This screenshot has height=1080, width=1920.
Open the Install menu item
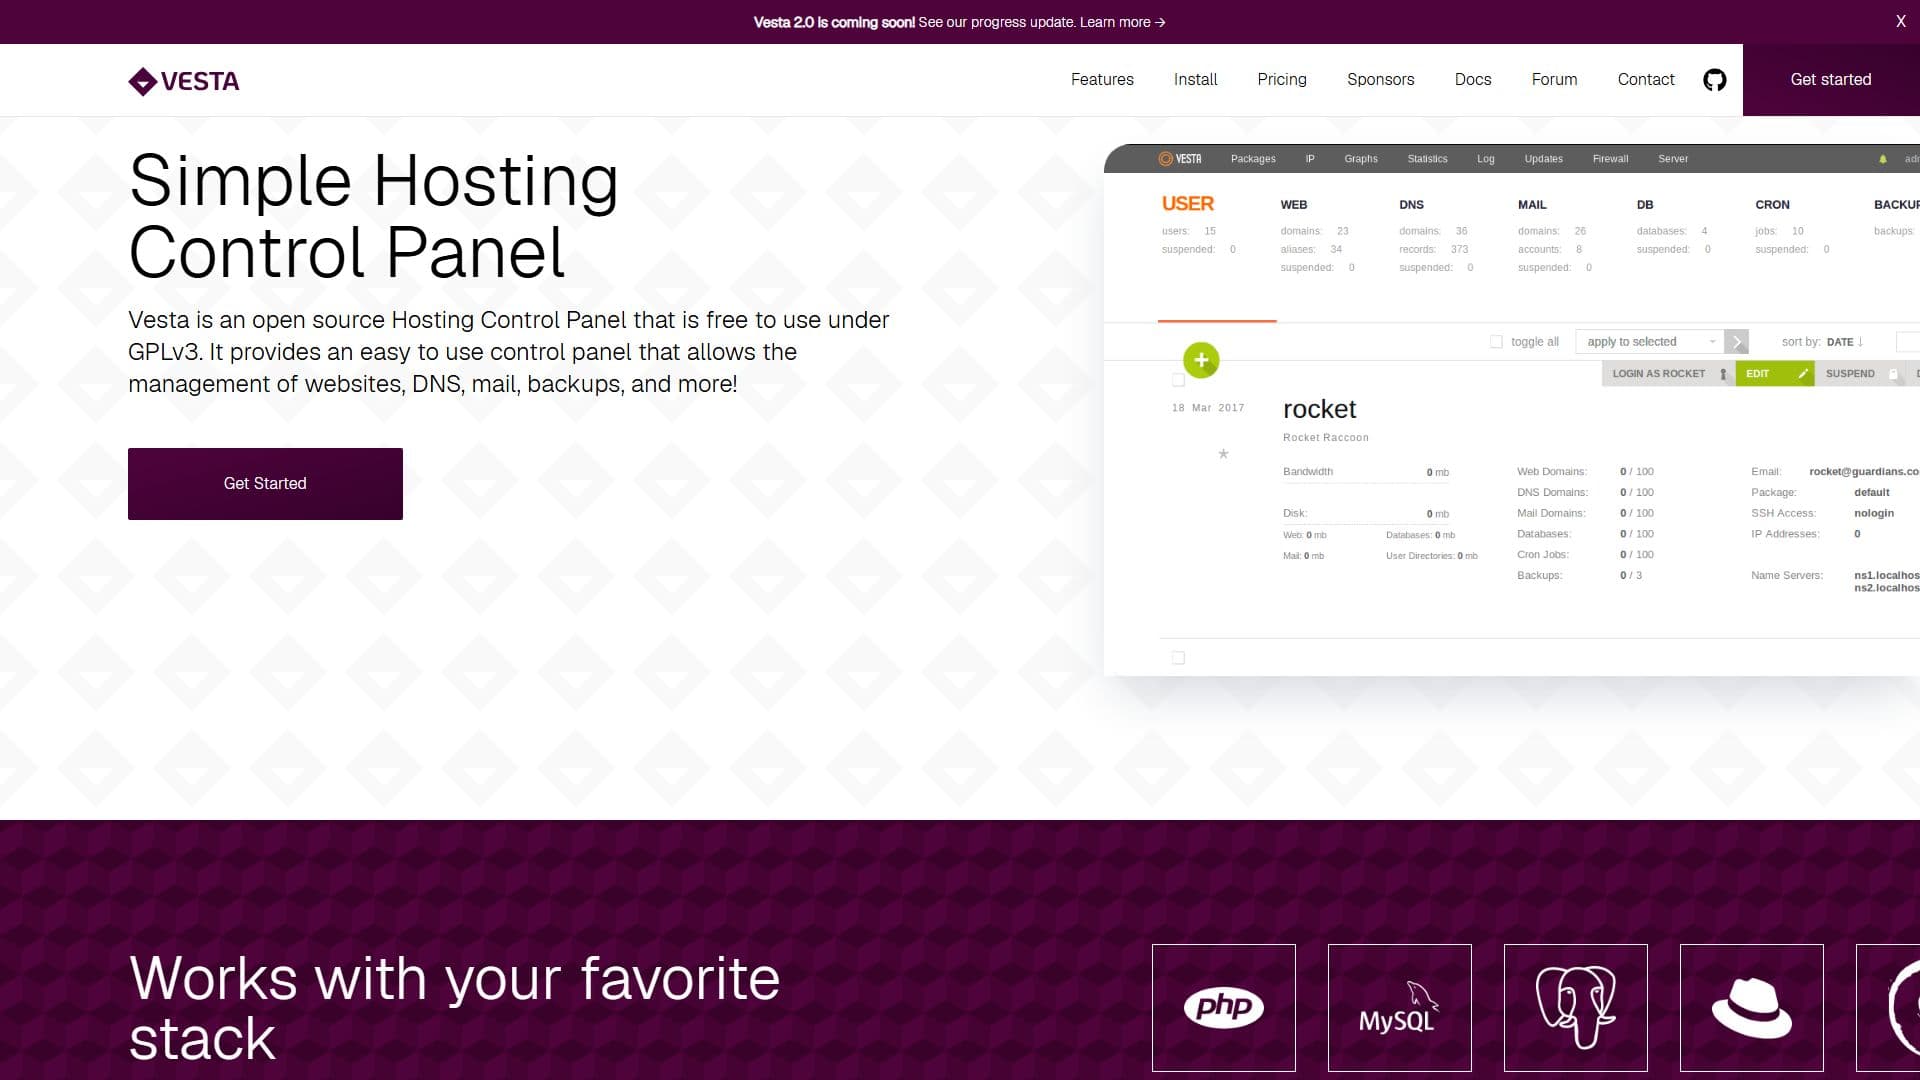(1195, 80)
